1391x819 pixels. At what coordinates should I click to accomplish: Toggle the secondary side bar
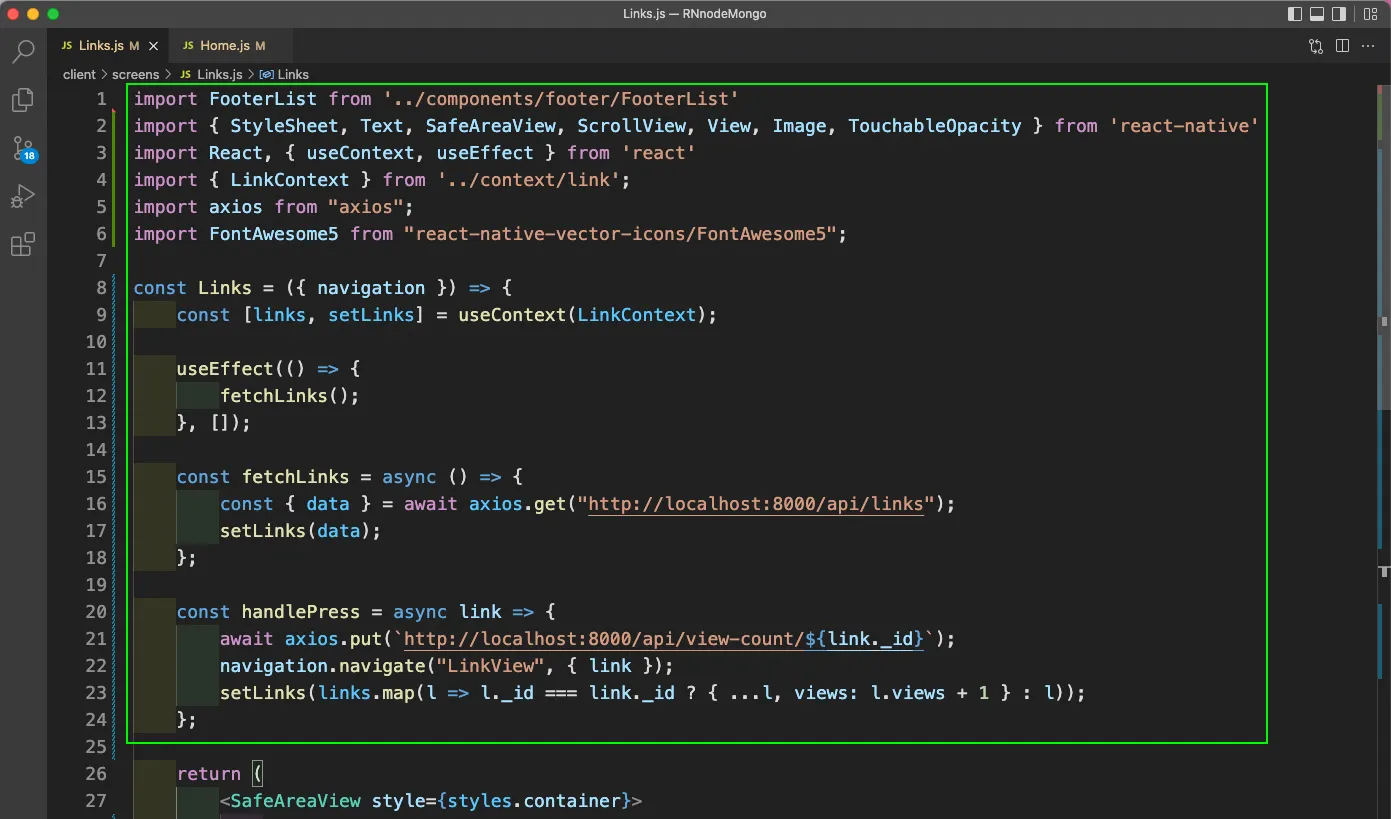pos(1340,14)
